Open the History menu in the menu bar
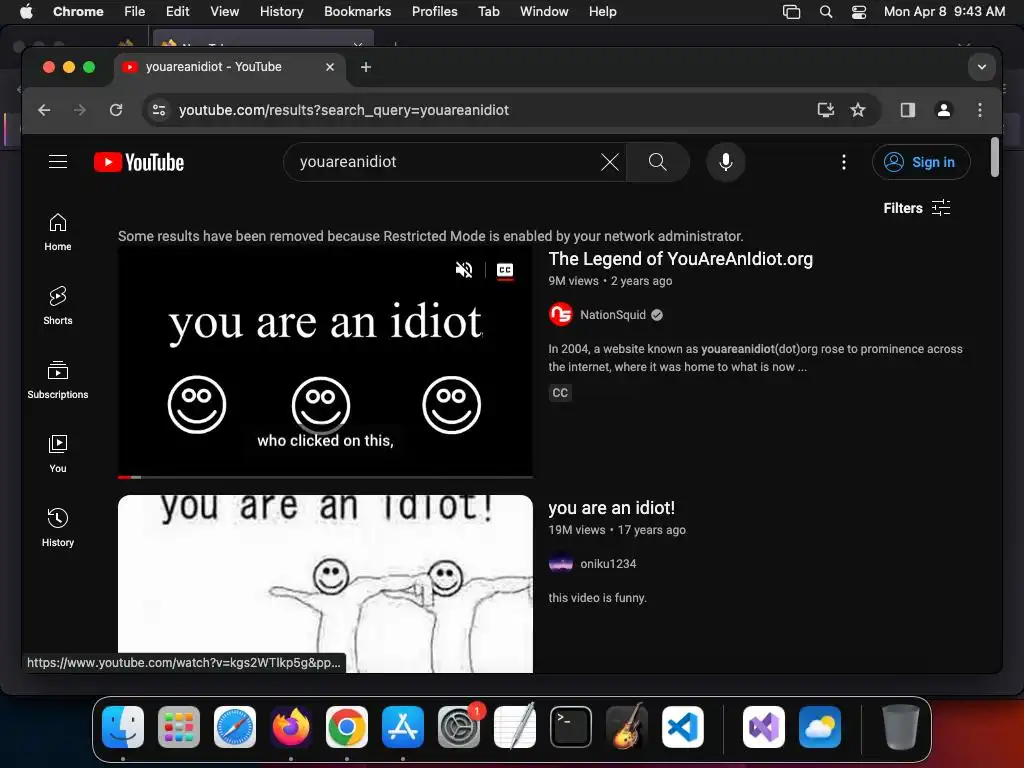The width and height of the screenshot is (1024, 768). 281,11
